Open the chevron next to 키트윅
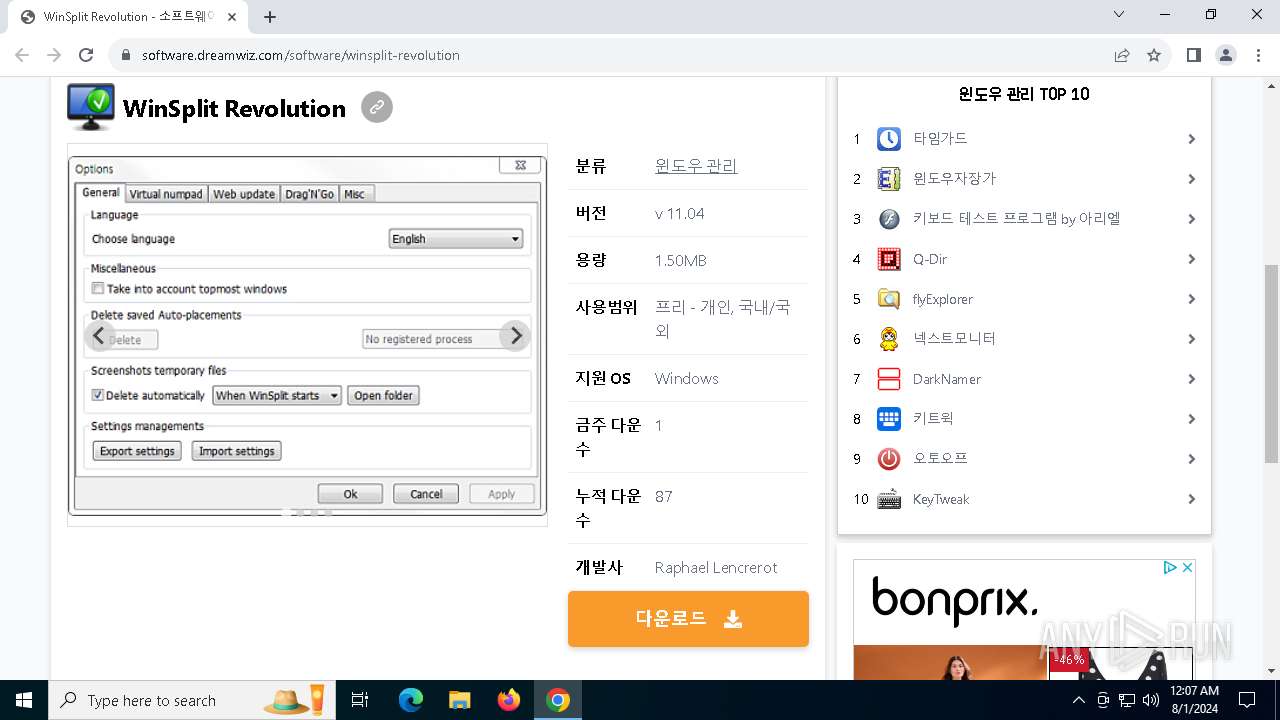 [x=1191, y=419]
